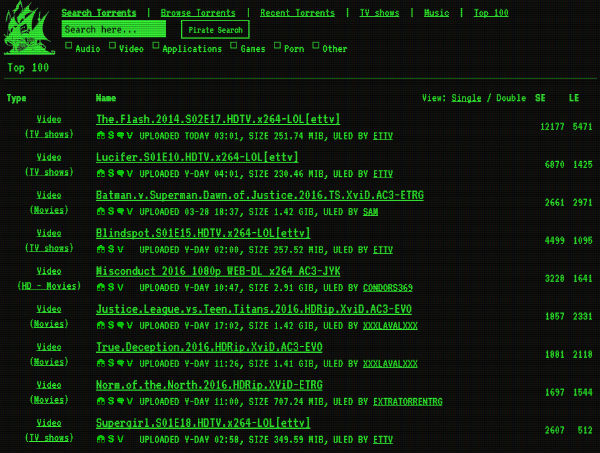
Task: Tick the Applications checkbox
Action: (155, 46)
